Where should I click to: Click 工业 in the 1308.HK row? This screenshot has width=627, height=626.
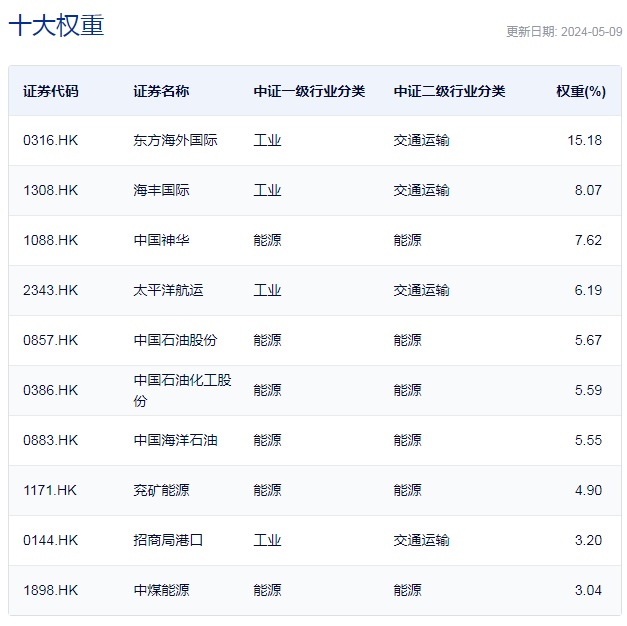(x=267, y=190)
